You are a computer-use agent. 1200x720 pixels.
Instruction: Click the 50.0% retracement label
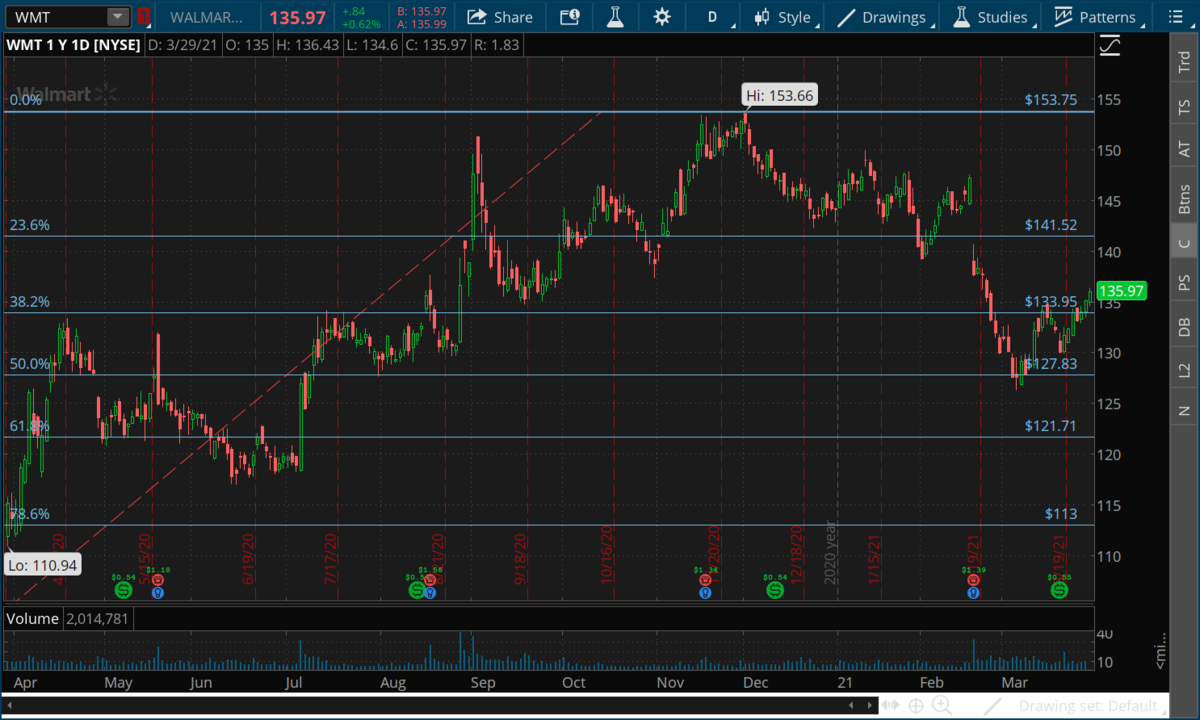pyautogui.click(x=30, y=364)
